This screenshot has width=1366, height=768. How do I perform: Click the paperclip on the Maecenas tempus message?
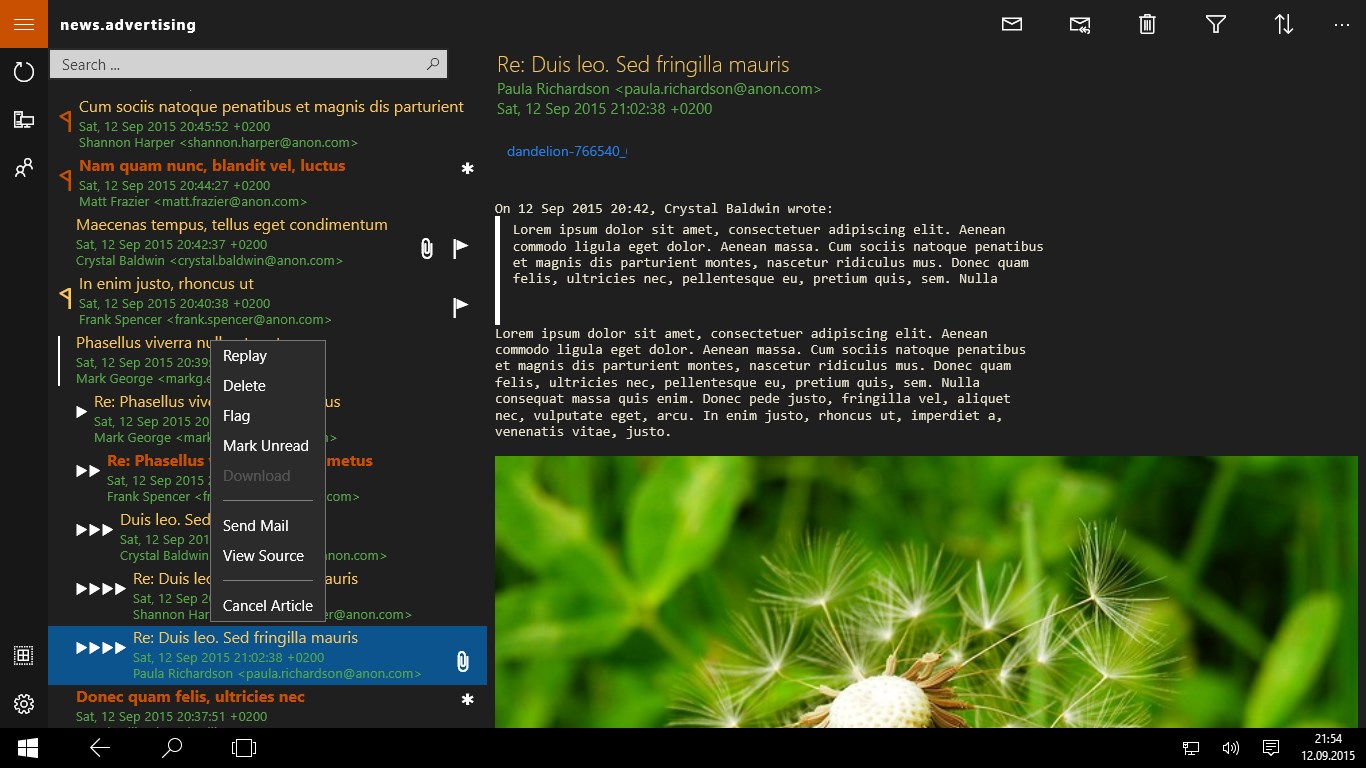426,248
